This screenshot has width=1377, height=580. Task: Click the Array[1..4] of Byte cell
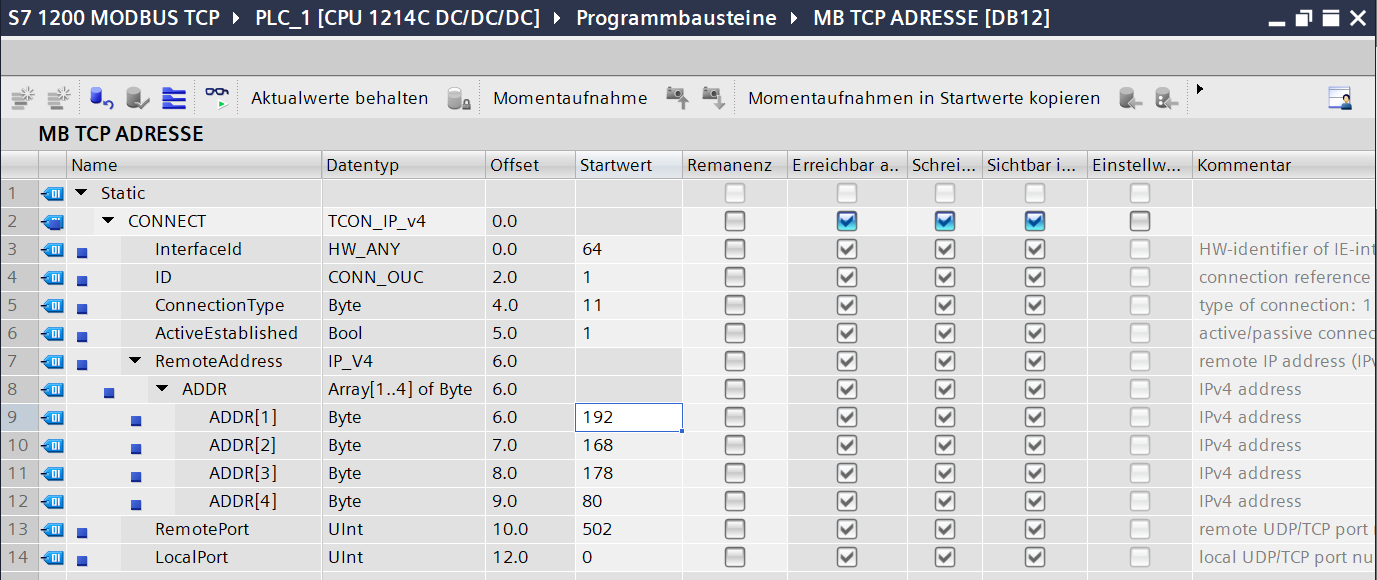(404, 389)
